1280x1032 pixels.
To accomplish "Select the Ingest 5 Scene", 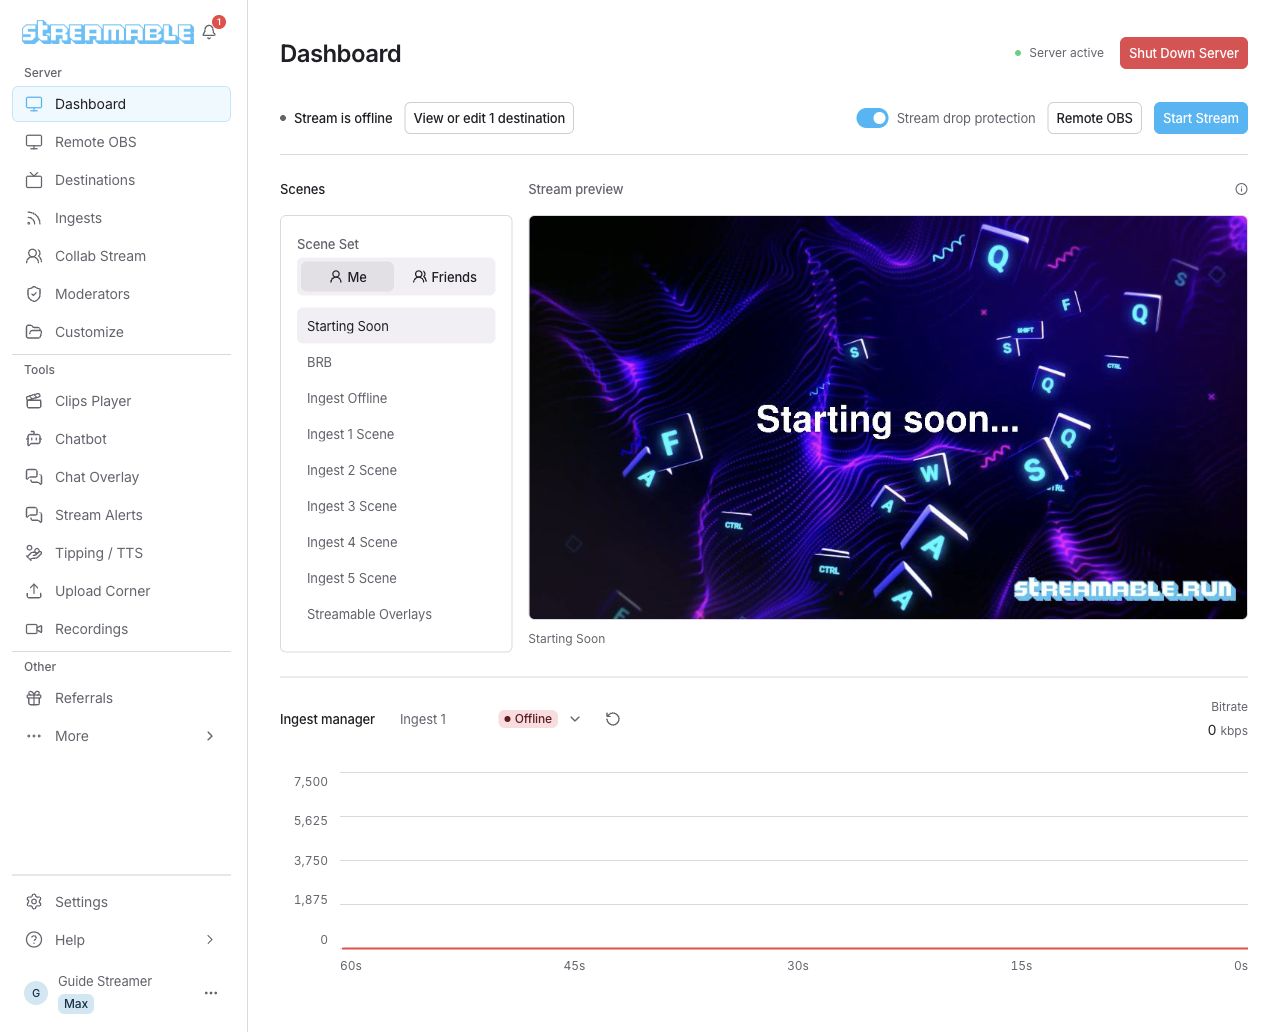I will 396,578.
